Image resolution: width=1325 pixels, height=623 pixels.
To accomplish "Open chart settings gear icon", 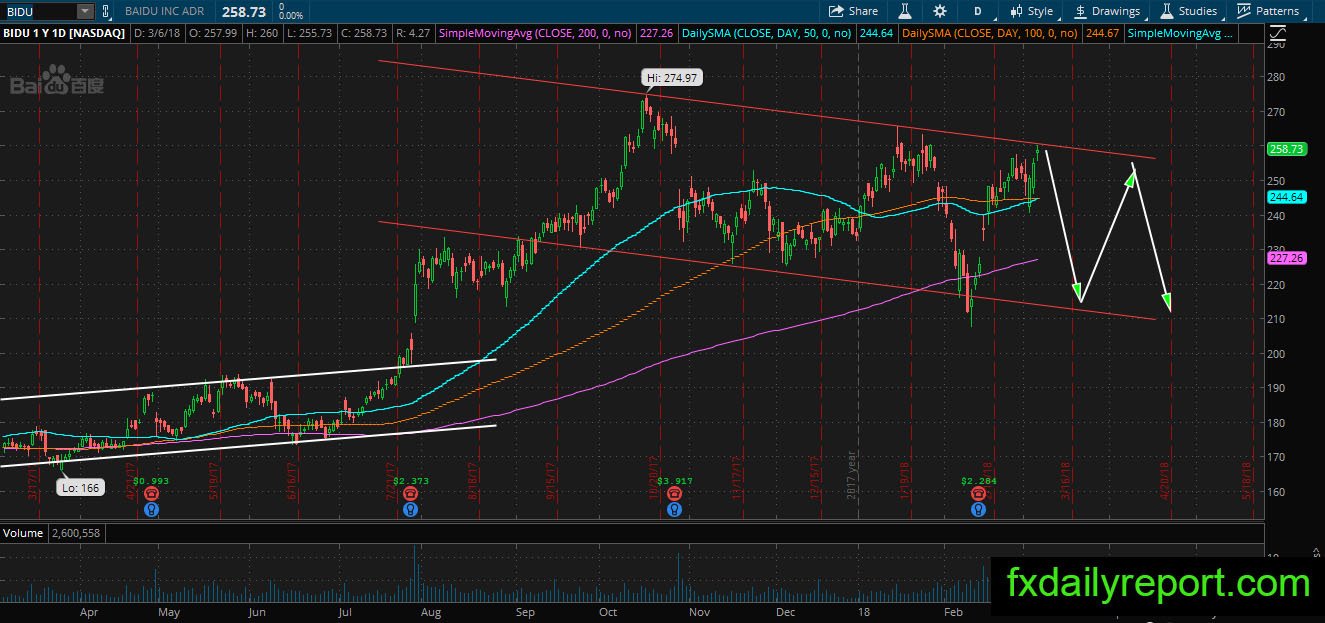I will 939,11.
